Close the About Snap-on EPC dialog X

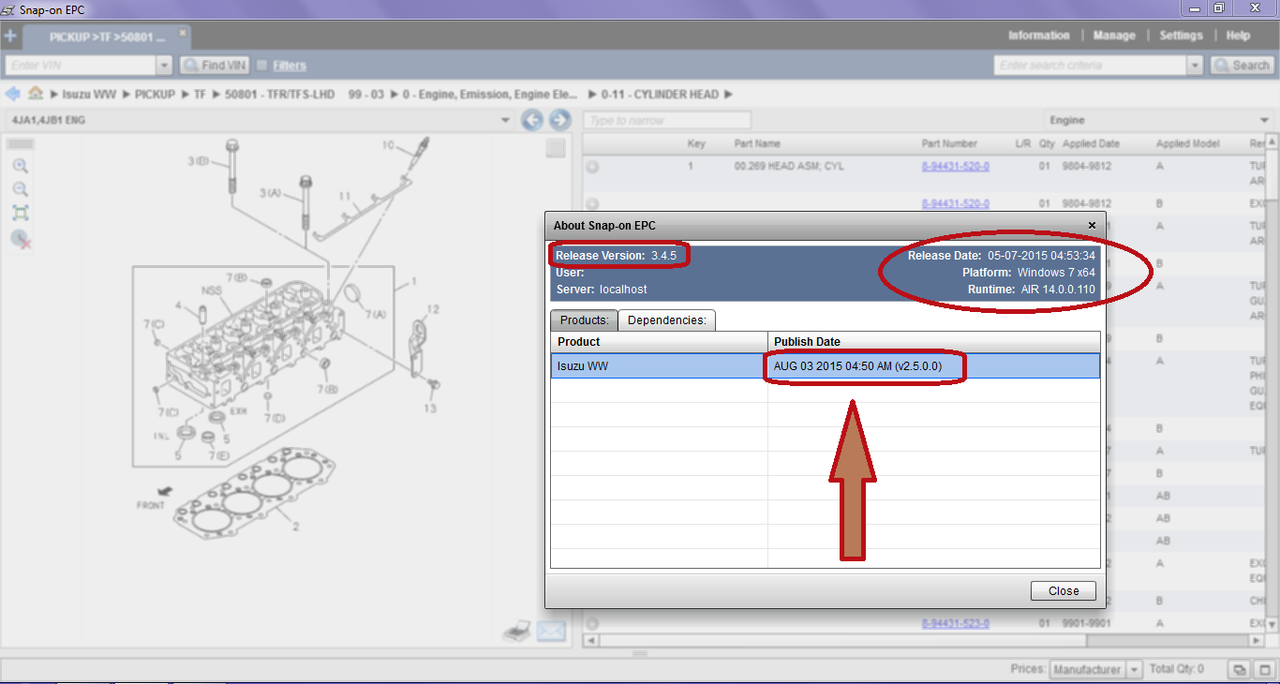[1092, 226]
